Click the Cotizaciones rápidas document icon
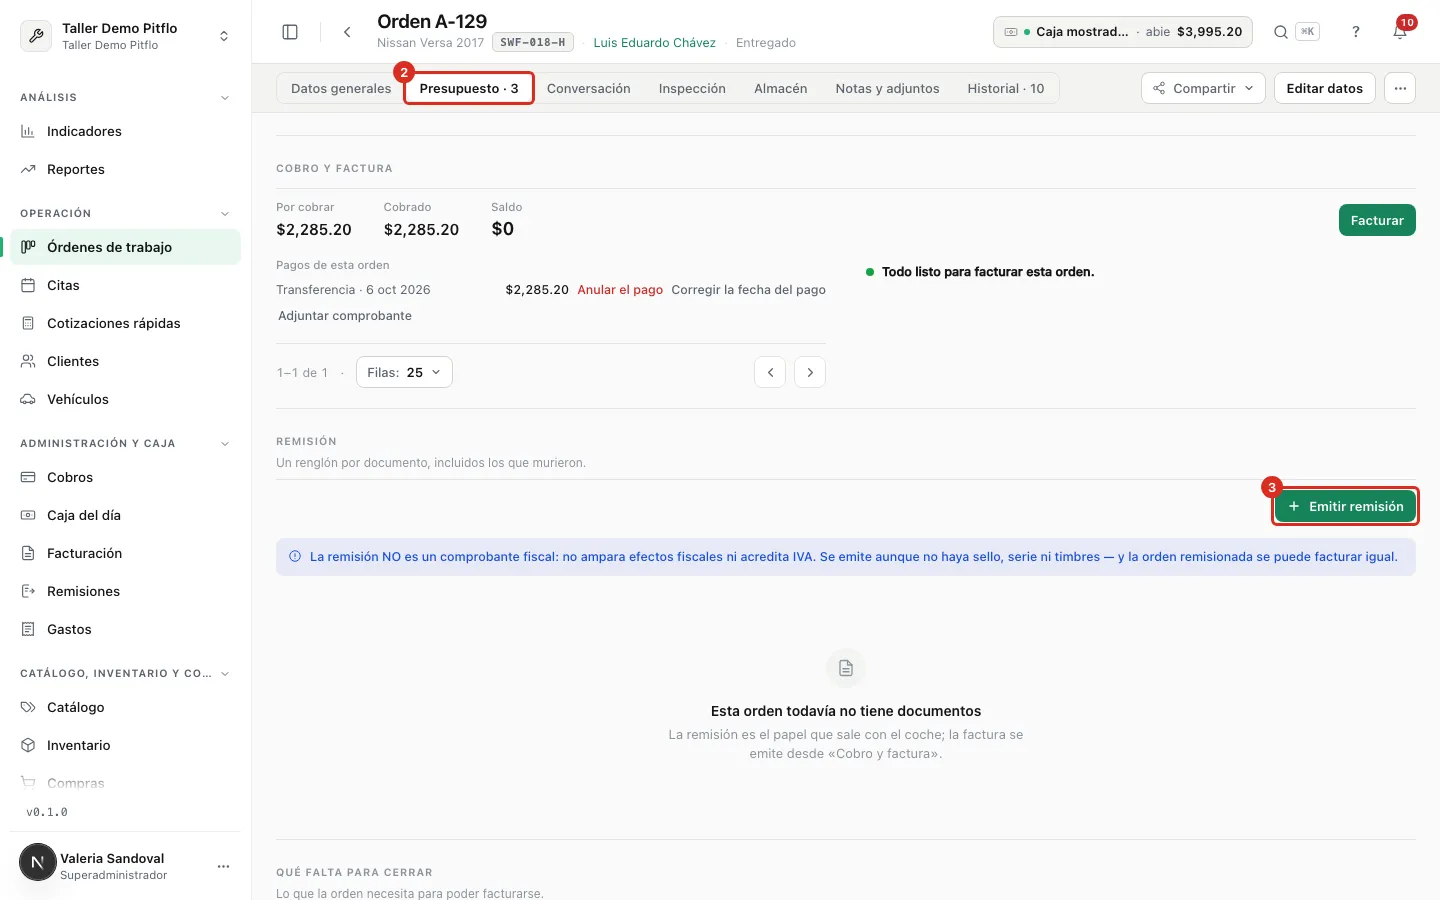 pyautogui.click(x=28, y=323)
